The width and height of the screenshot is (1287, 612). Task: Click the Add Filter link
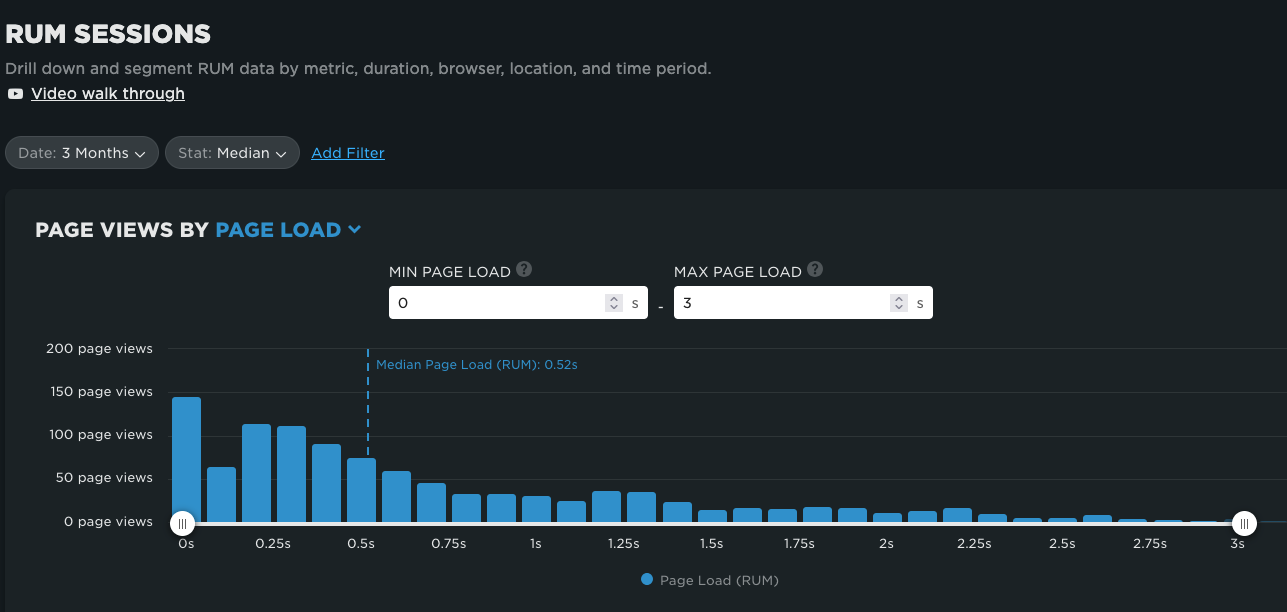(348, 153)
